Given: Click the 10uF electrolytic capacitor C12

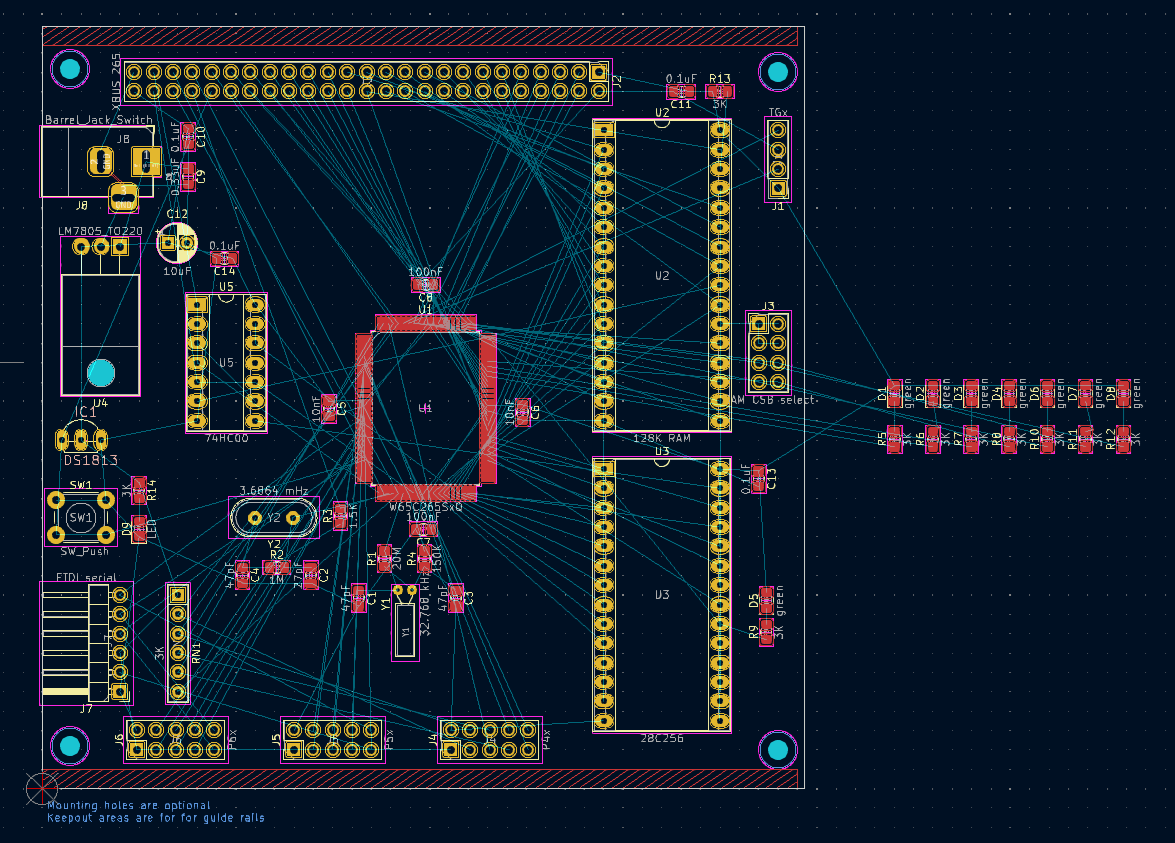Looking at the screenshot, I should (177, 243).
